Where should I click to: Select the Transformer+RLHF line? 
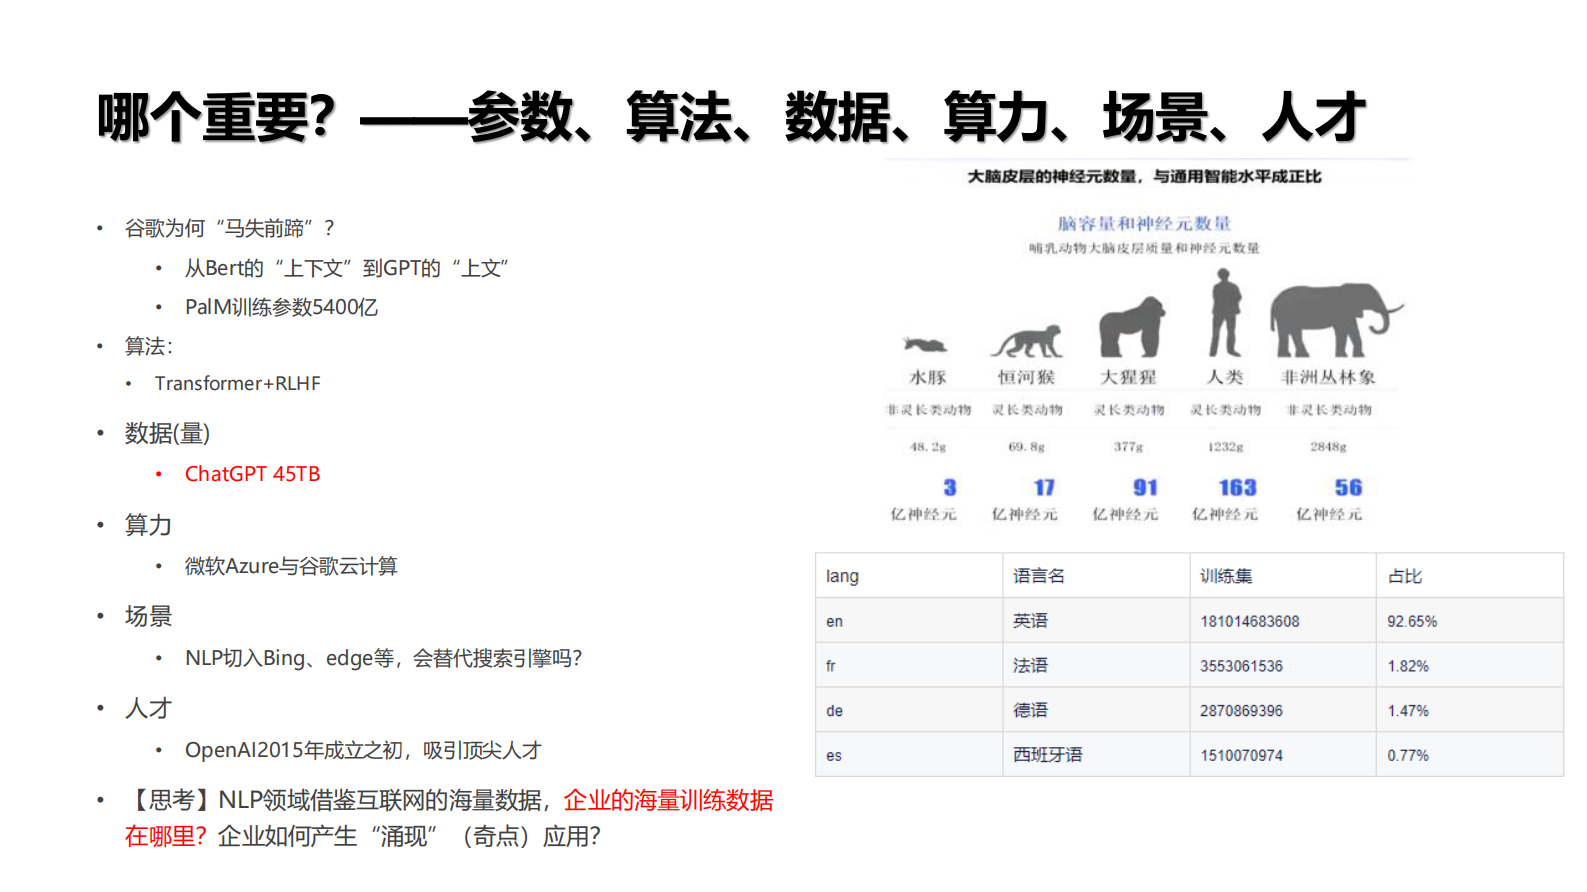[237, 383]
